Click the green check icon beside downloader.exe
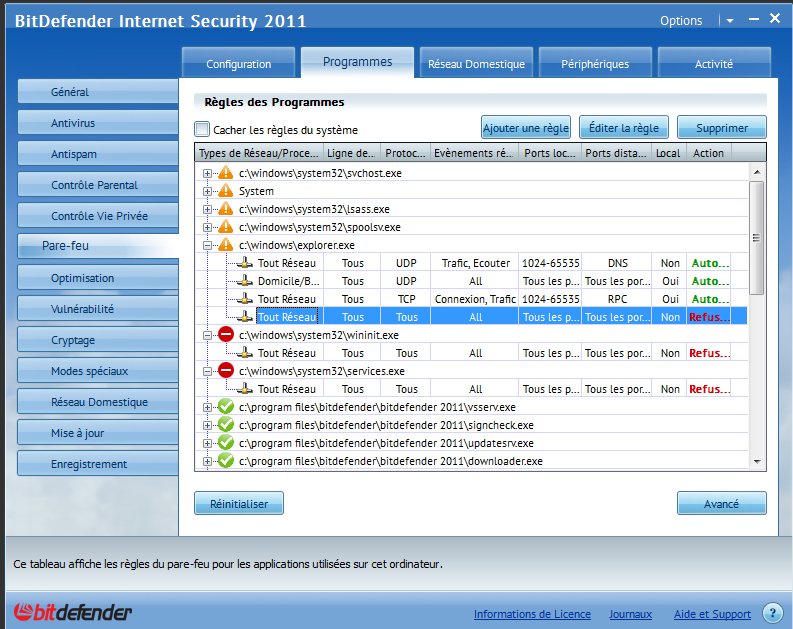The height and width of the screenshot is (629, 793). (226, 461)
